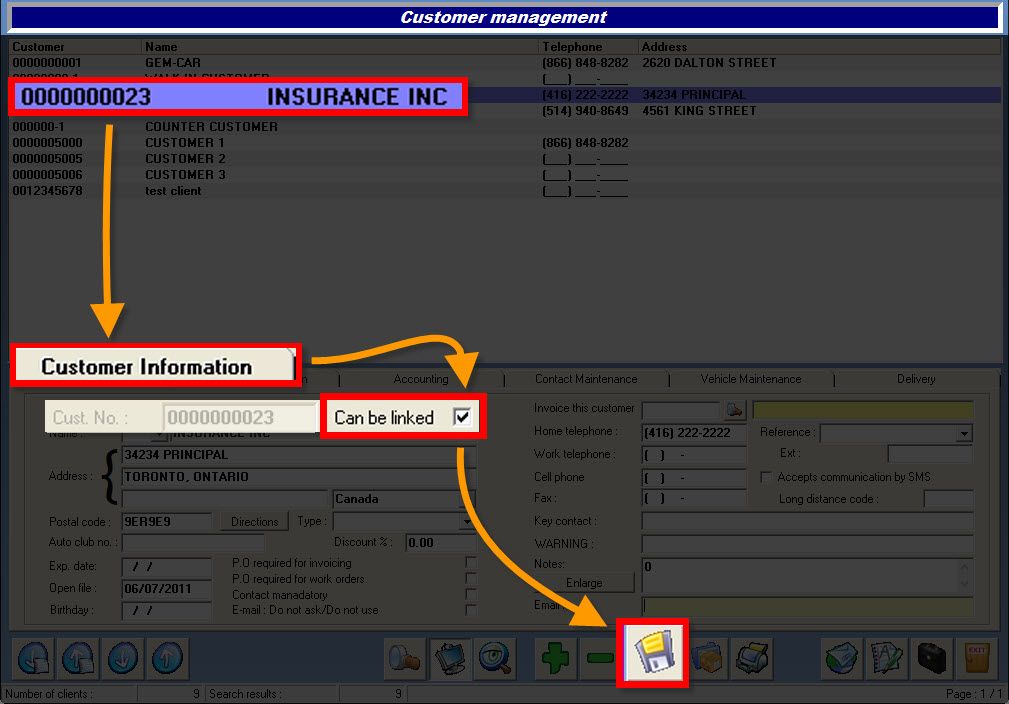
Task: Select the CUSTOMER 3 row
Action: 505,175
